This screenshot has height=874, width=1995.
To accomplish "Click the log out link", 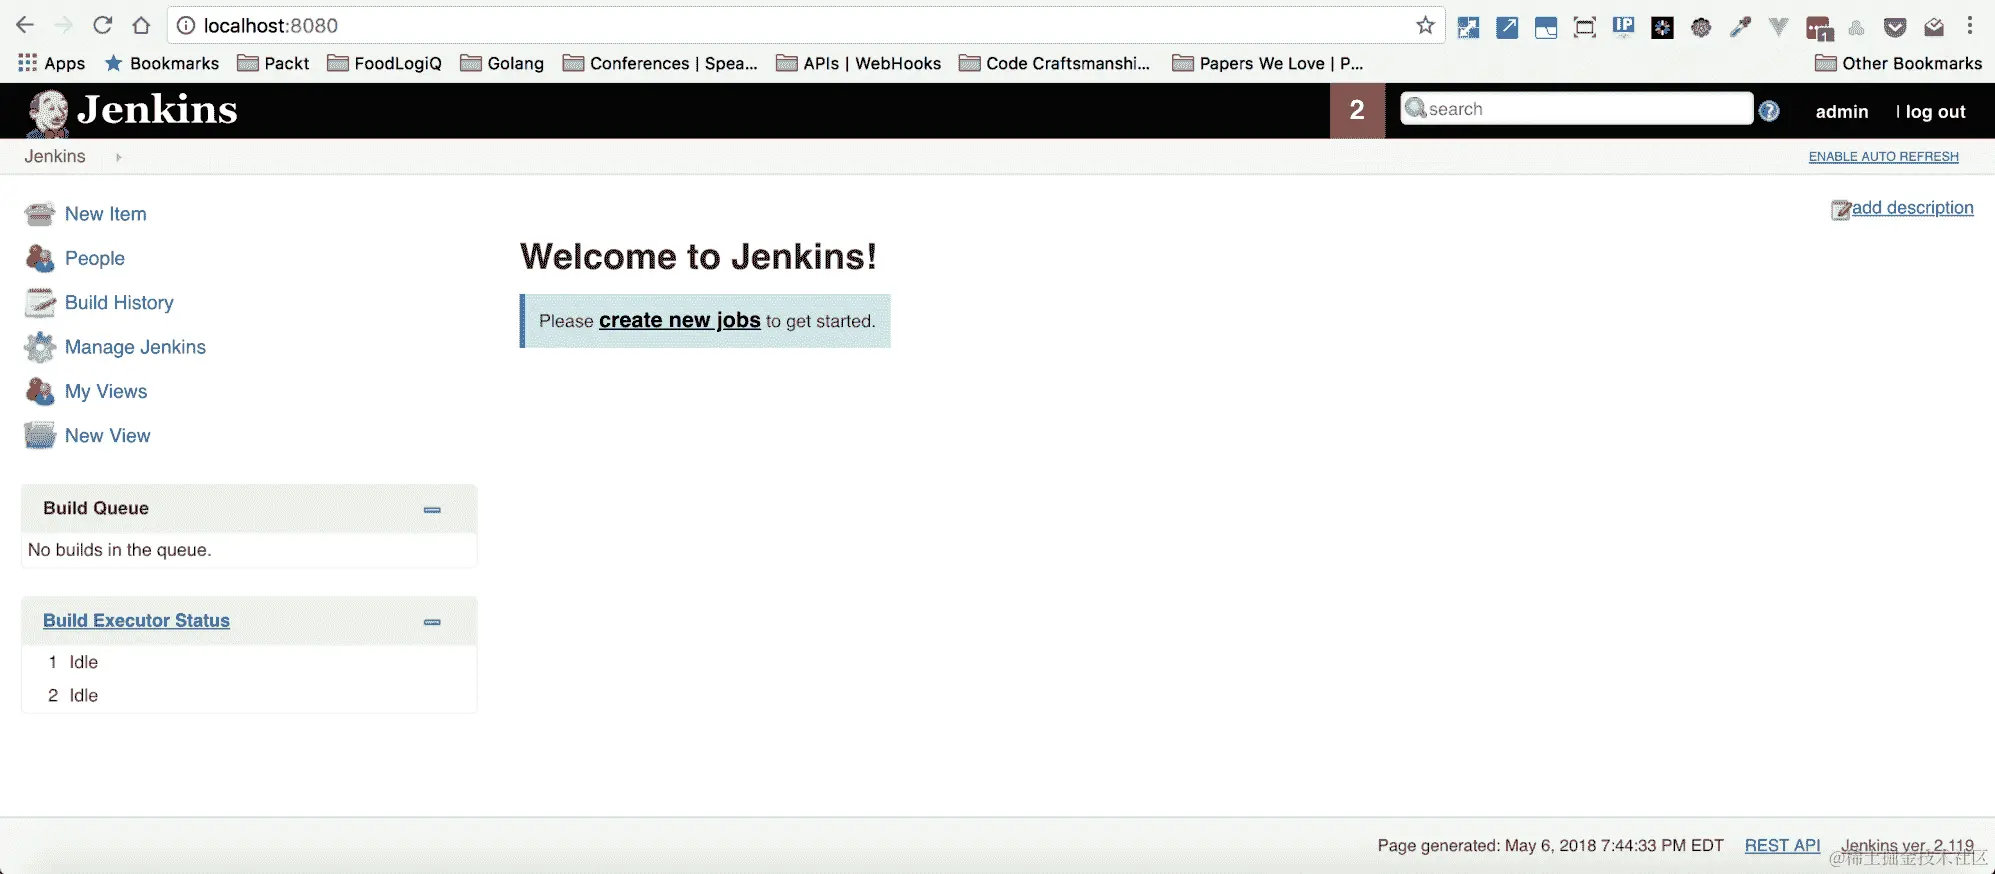I will click(x=1935, y=112).
